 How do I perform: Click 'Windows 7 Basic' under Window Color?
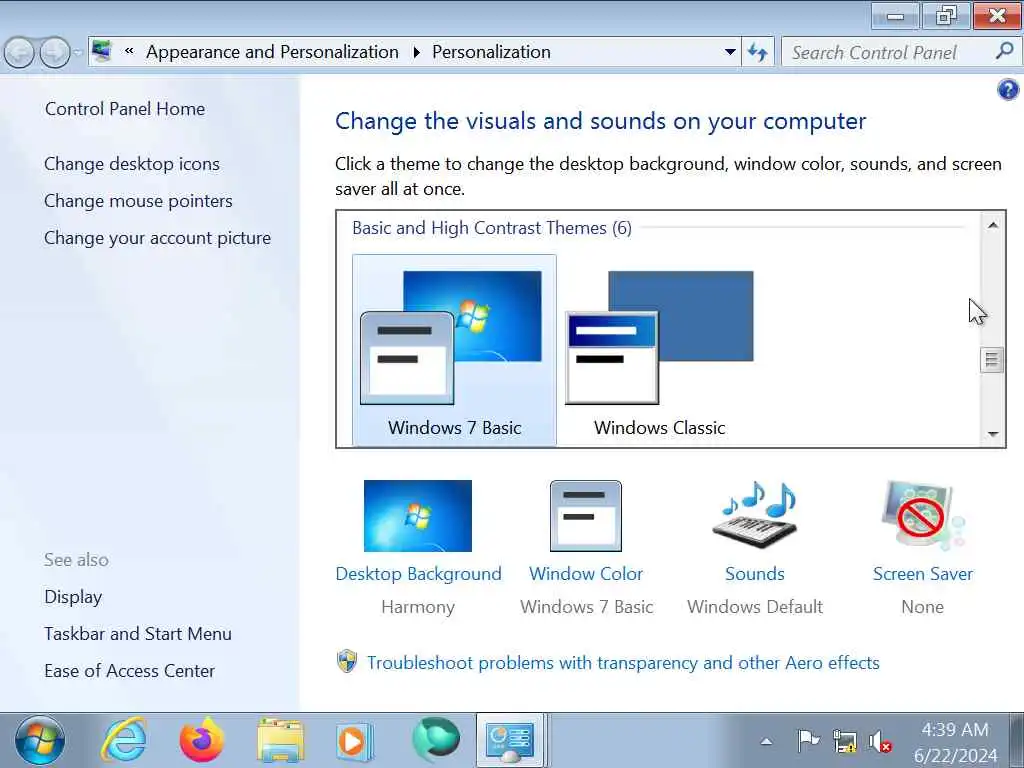[586, 607]
